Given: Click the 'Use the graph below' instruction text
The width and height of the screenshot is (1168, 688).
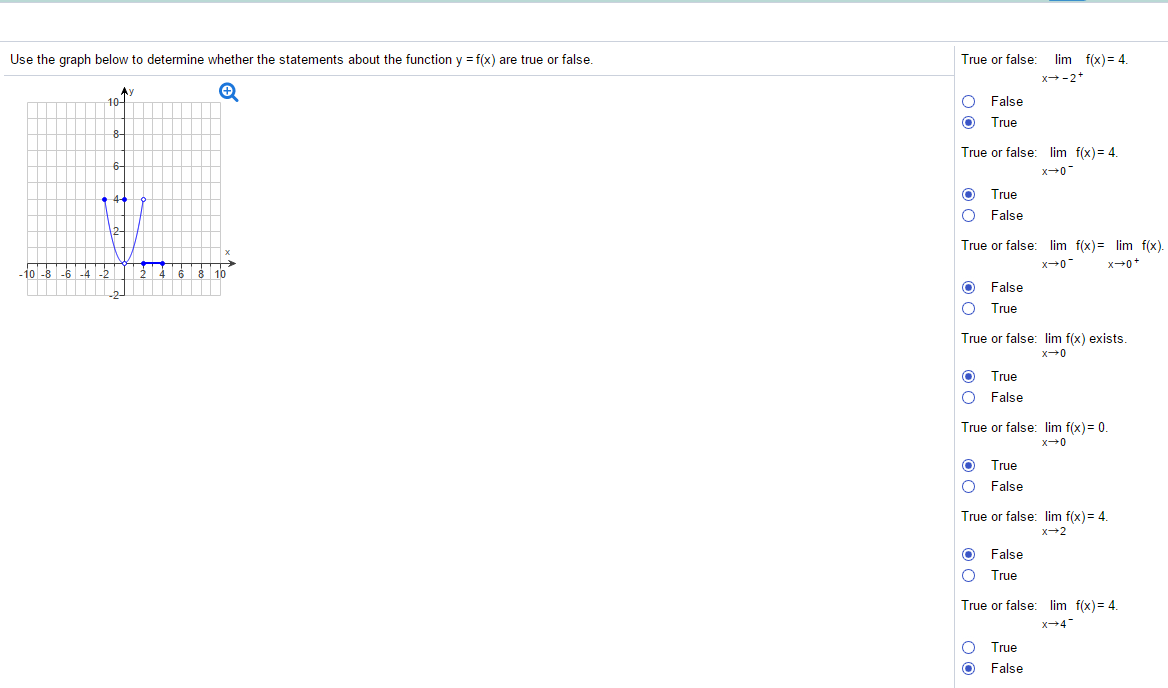Looking at the screenshot, I should (x=302, y=60).
